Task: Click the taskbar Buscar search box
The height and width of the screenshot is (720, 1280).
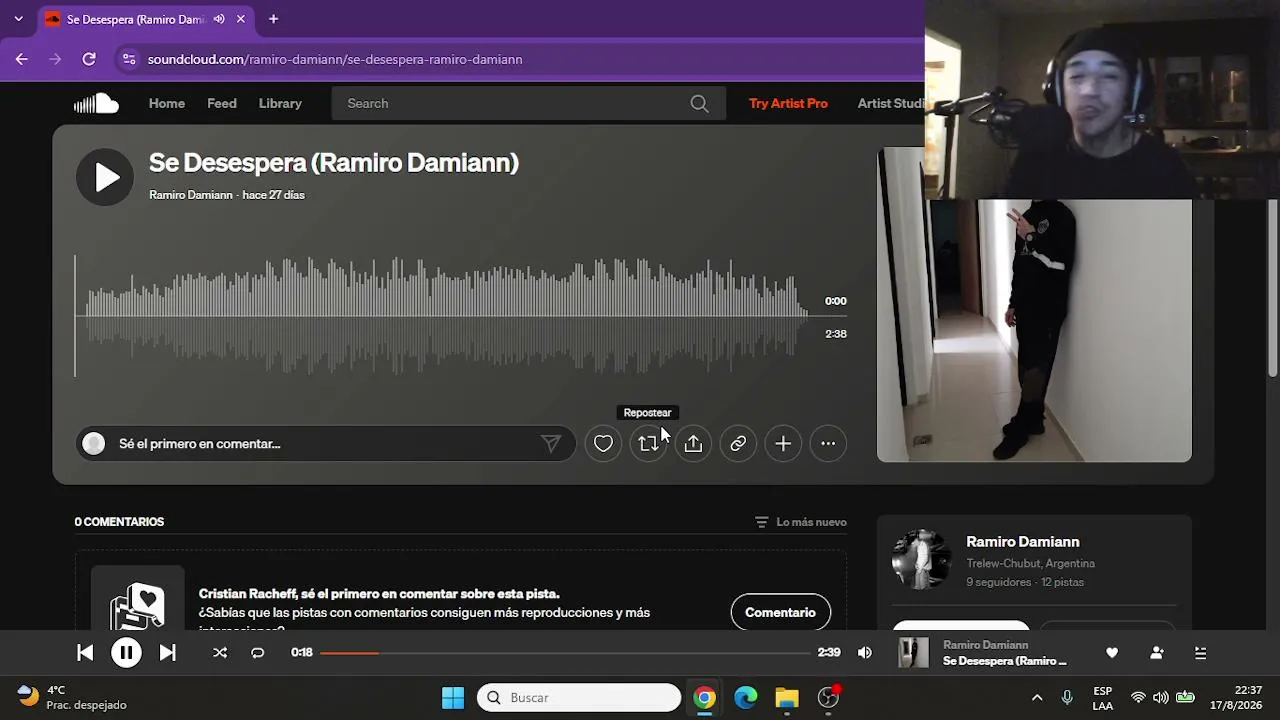Action: [579, 697]
